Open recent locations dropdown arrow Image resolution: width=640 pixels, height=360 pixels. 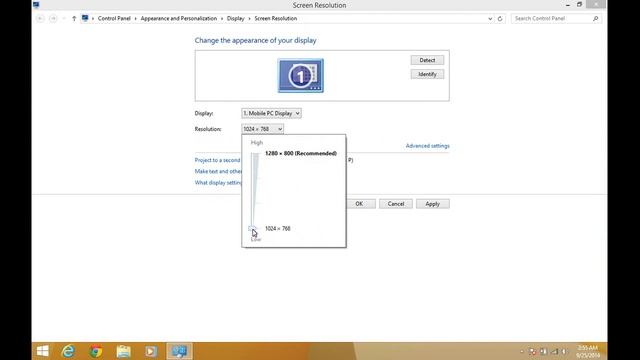pos(64,18)
